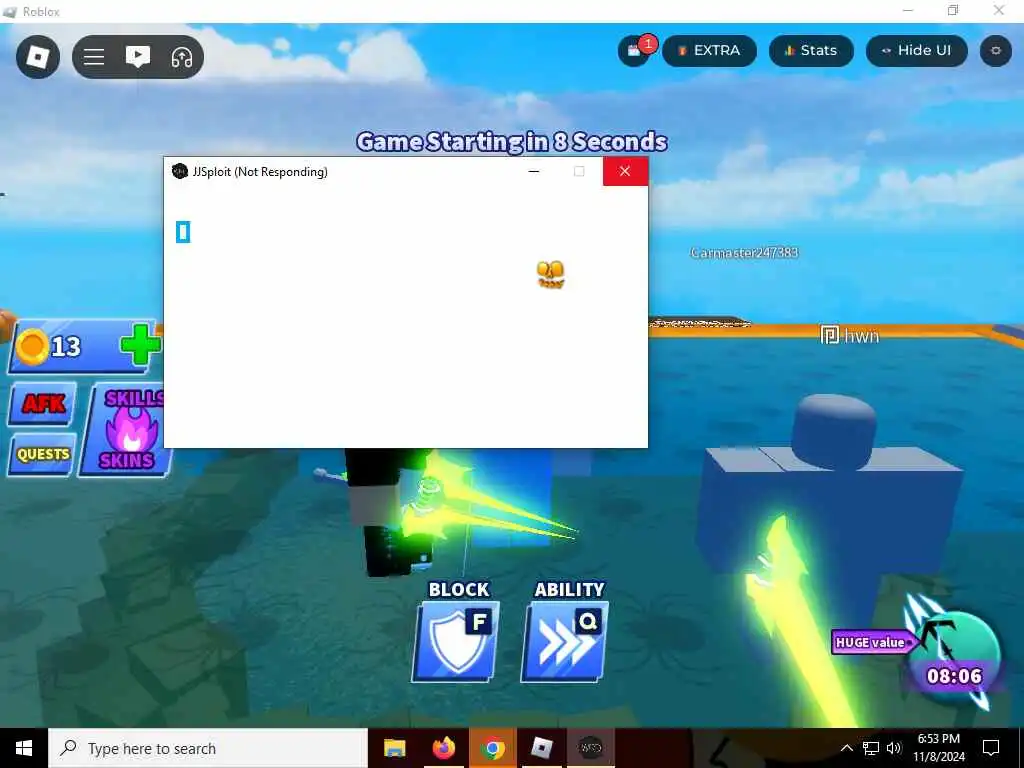Minimize the JJSploit window
The width and height of the screenshot is (1024, 768).
click(534, 172)
